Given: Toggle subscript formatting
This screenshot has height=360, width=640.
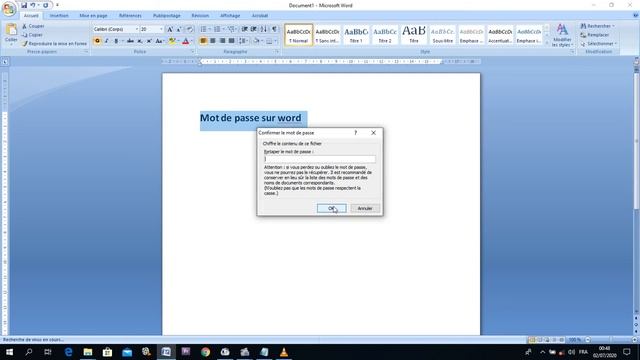Looking at the screenshot, I should pos(140,41).
